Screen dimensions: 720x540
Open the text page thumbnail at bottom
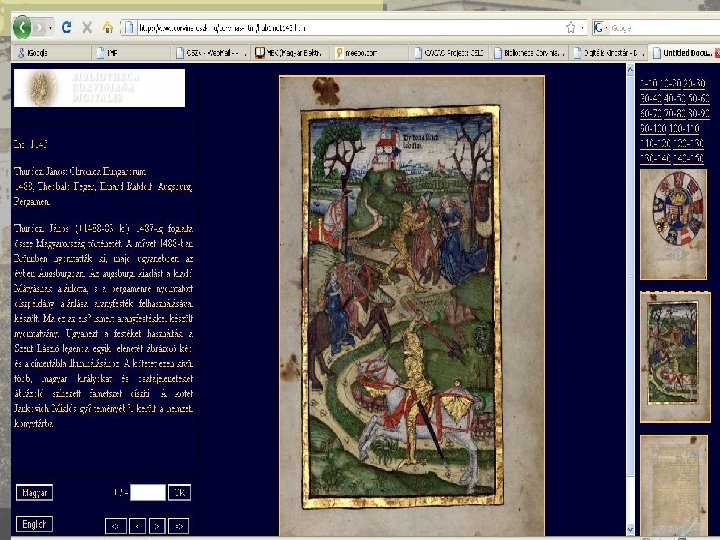coord(674,485)
